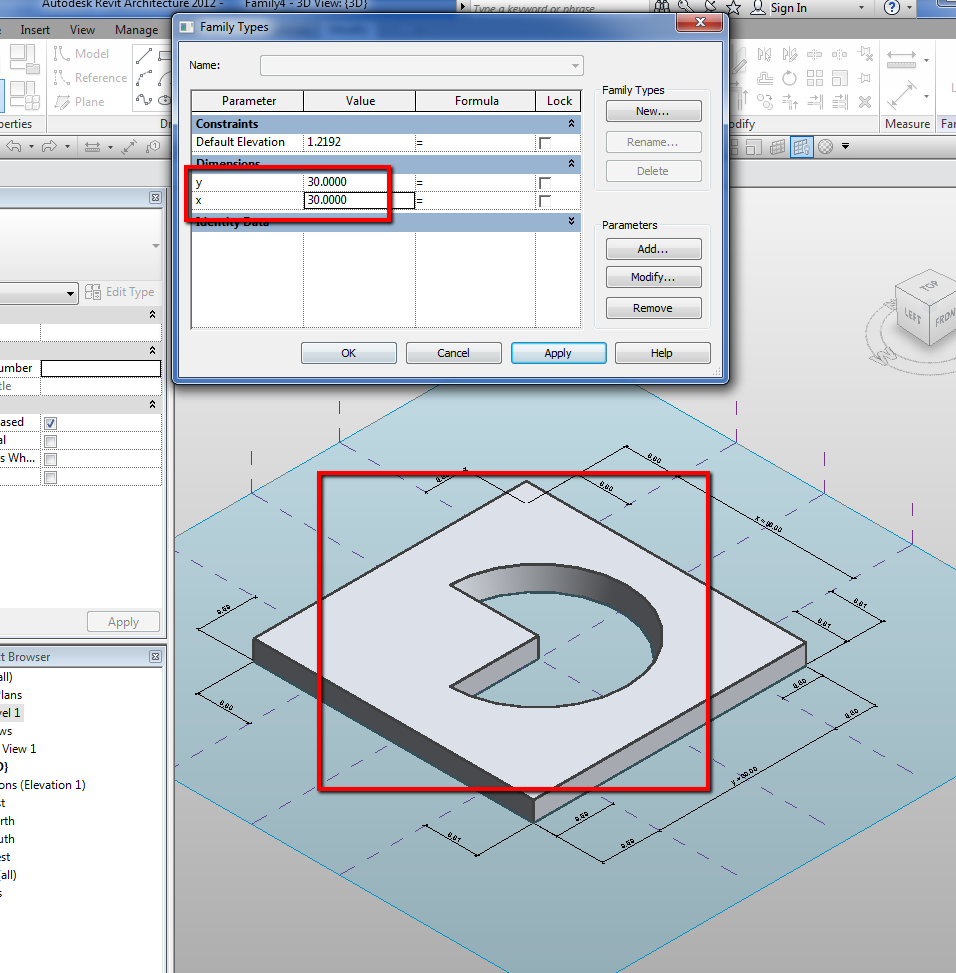Open the Help question mark icon
Screen dimensions: 956x973
pos(893,8)
